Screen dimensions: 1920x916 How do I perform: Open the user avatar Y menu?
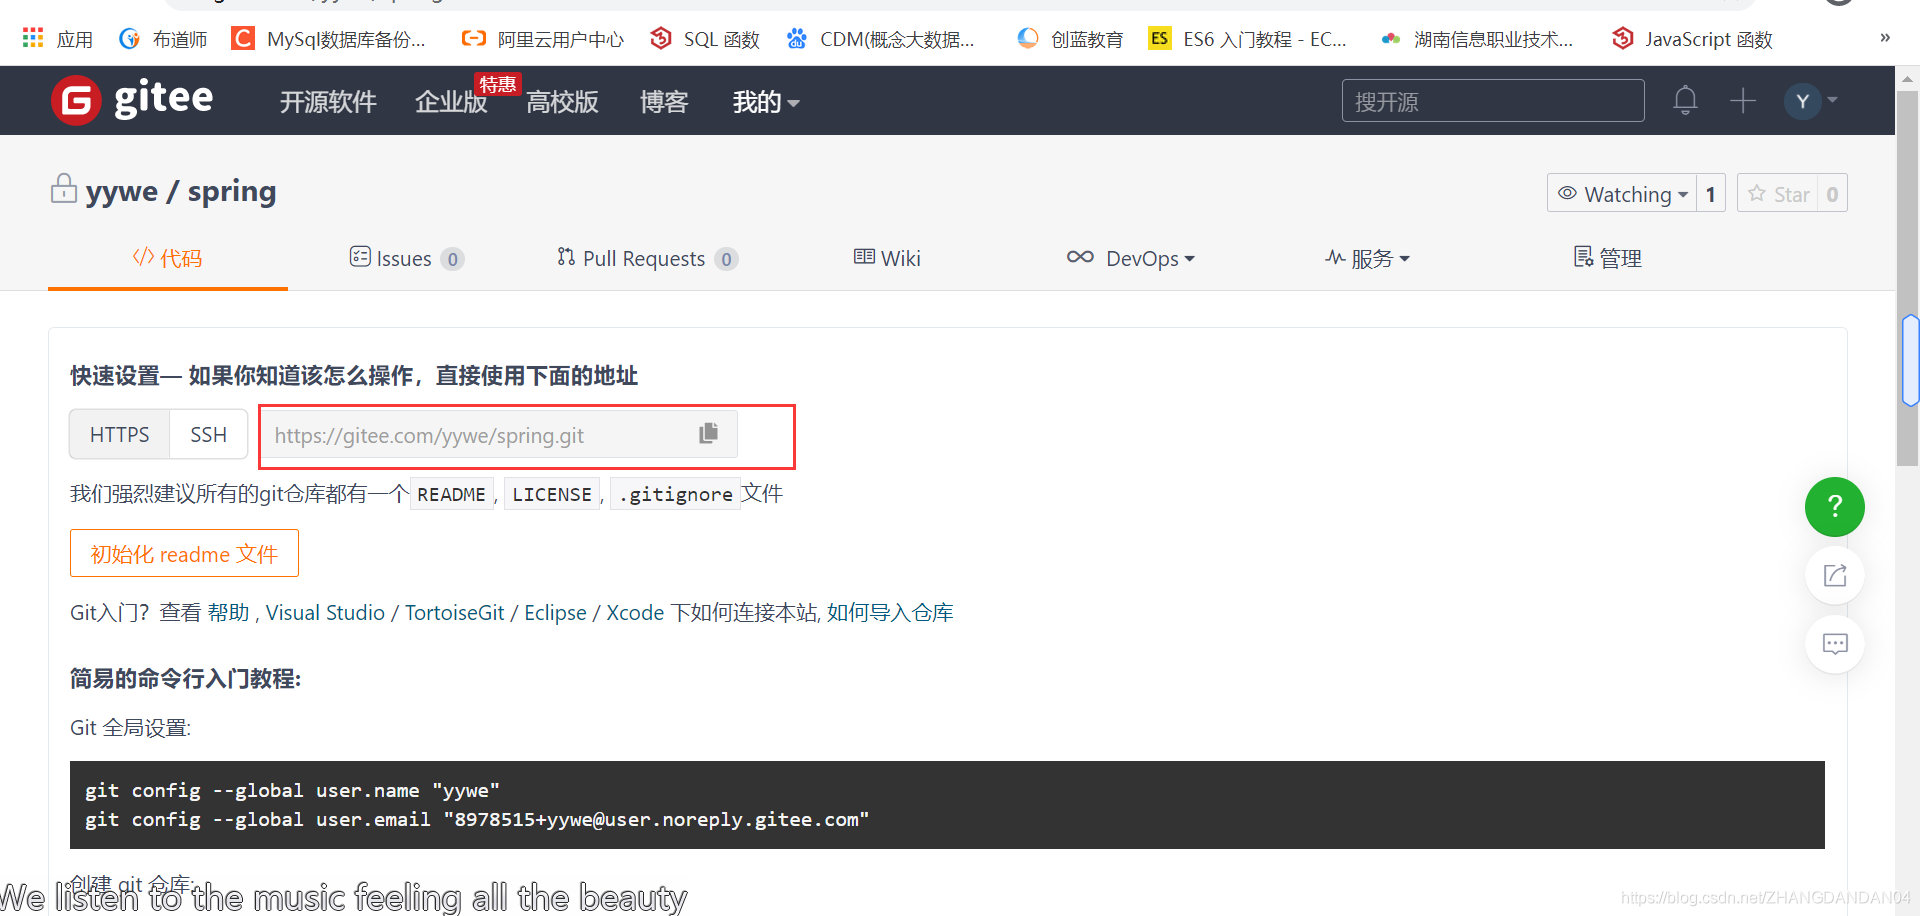1811,101
